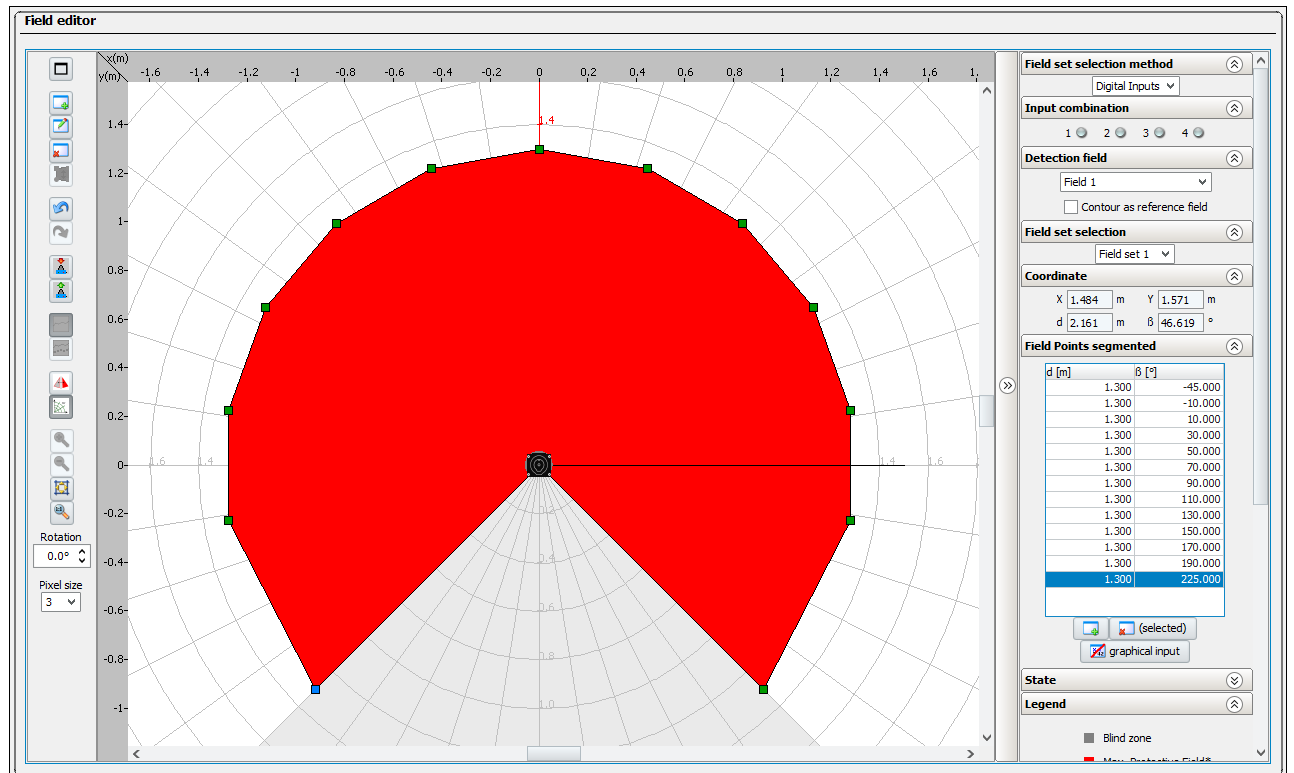Click the green-arrow person icon in left toolbar

pos(61,291)
